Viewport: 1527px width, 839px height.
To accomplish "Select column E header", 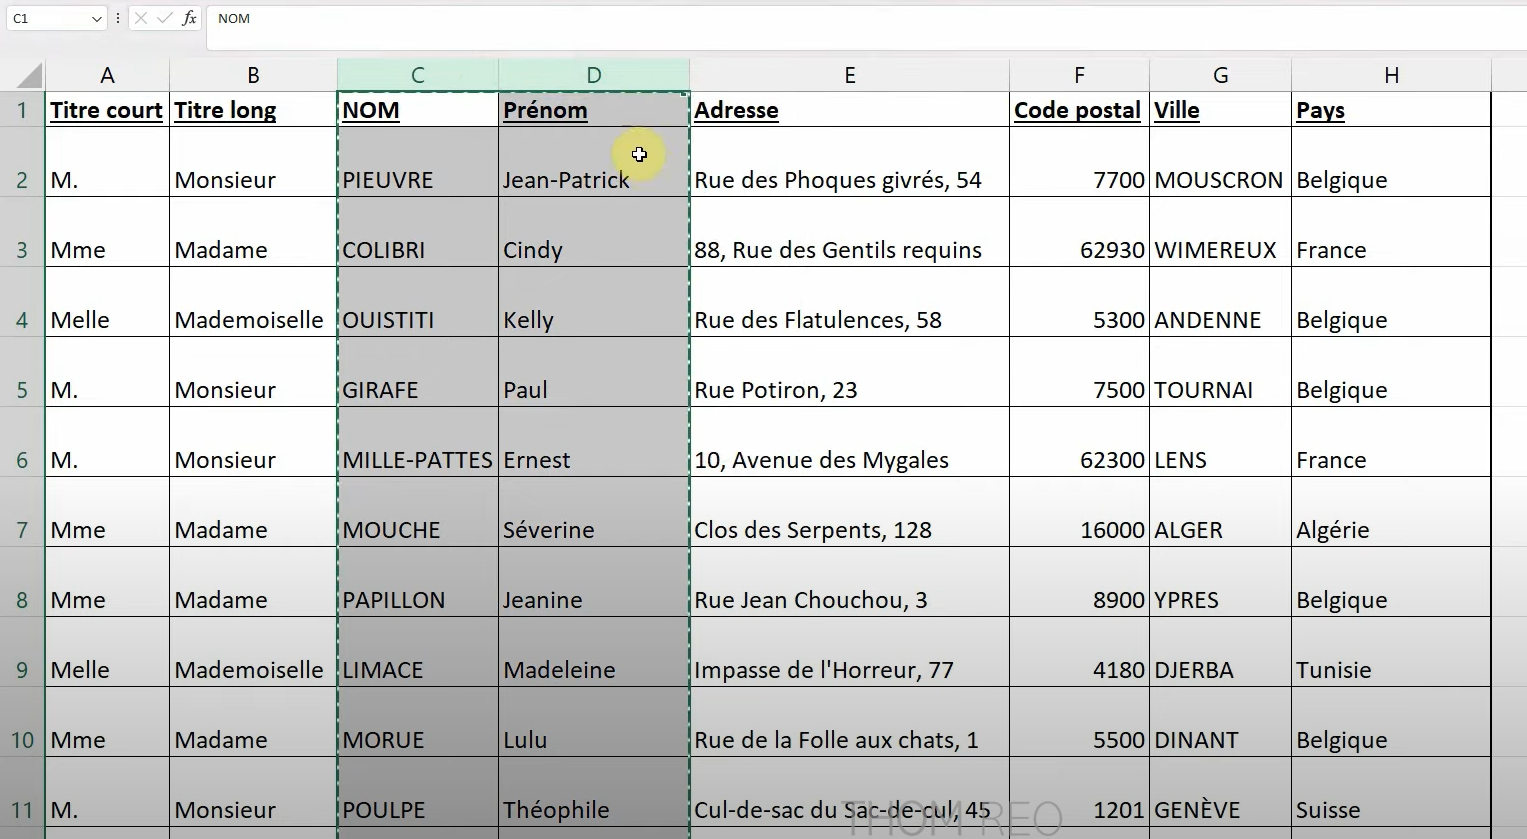I will pyautogui.click(x=849, y=75).
